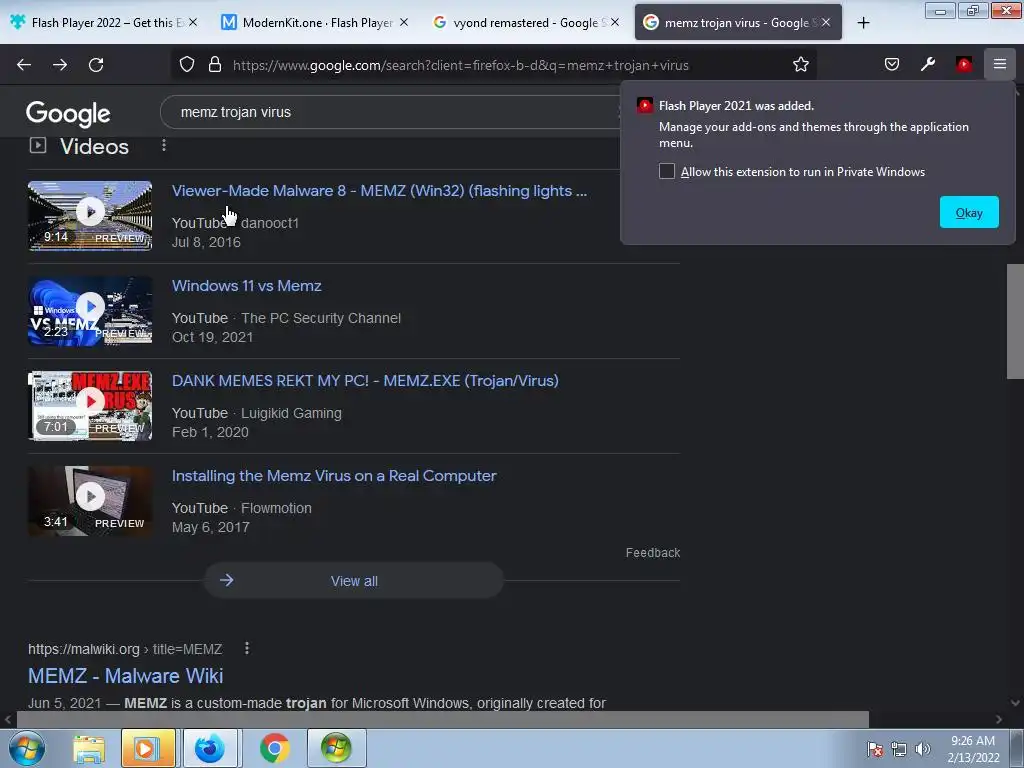Close the vyond remastered tab
Image resolution: width=1024 pixels, height=768 pixels.
point(615,23)
